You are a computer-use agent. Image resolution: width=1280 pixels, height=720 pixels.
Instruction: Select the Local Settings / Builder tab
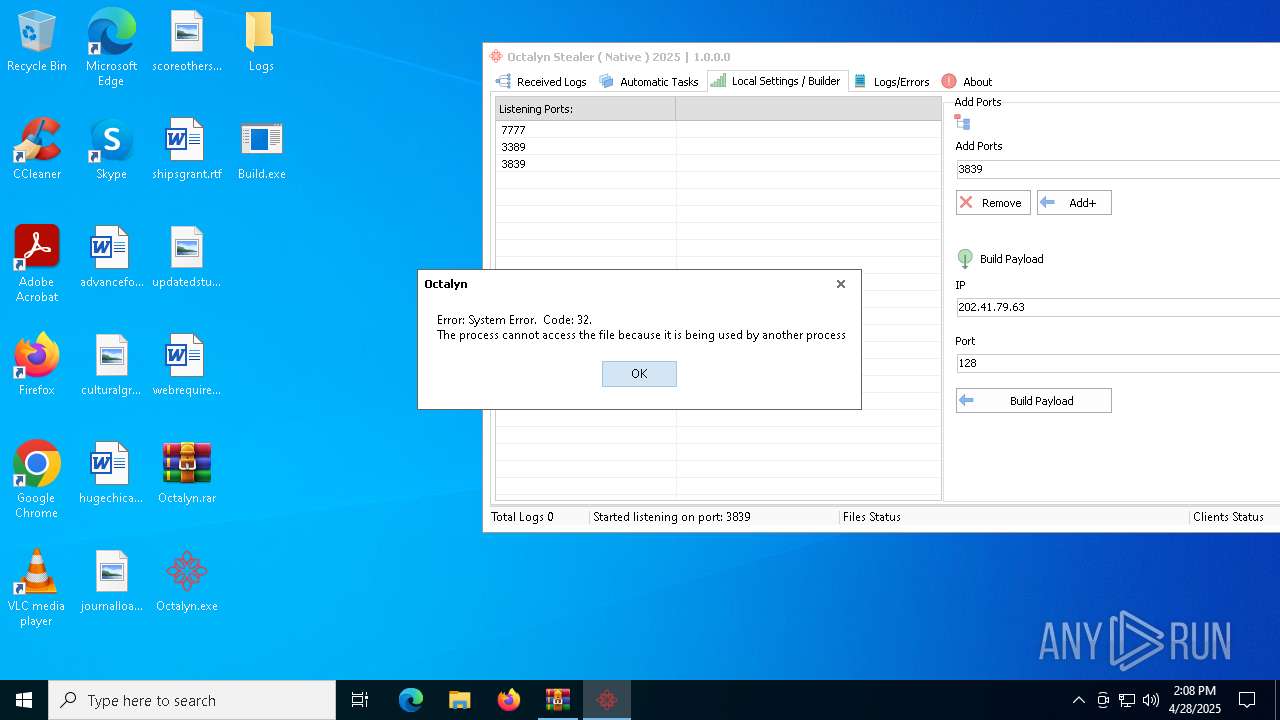[776, 81]
